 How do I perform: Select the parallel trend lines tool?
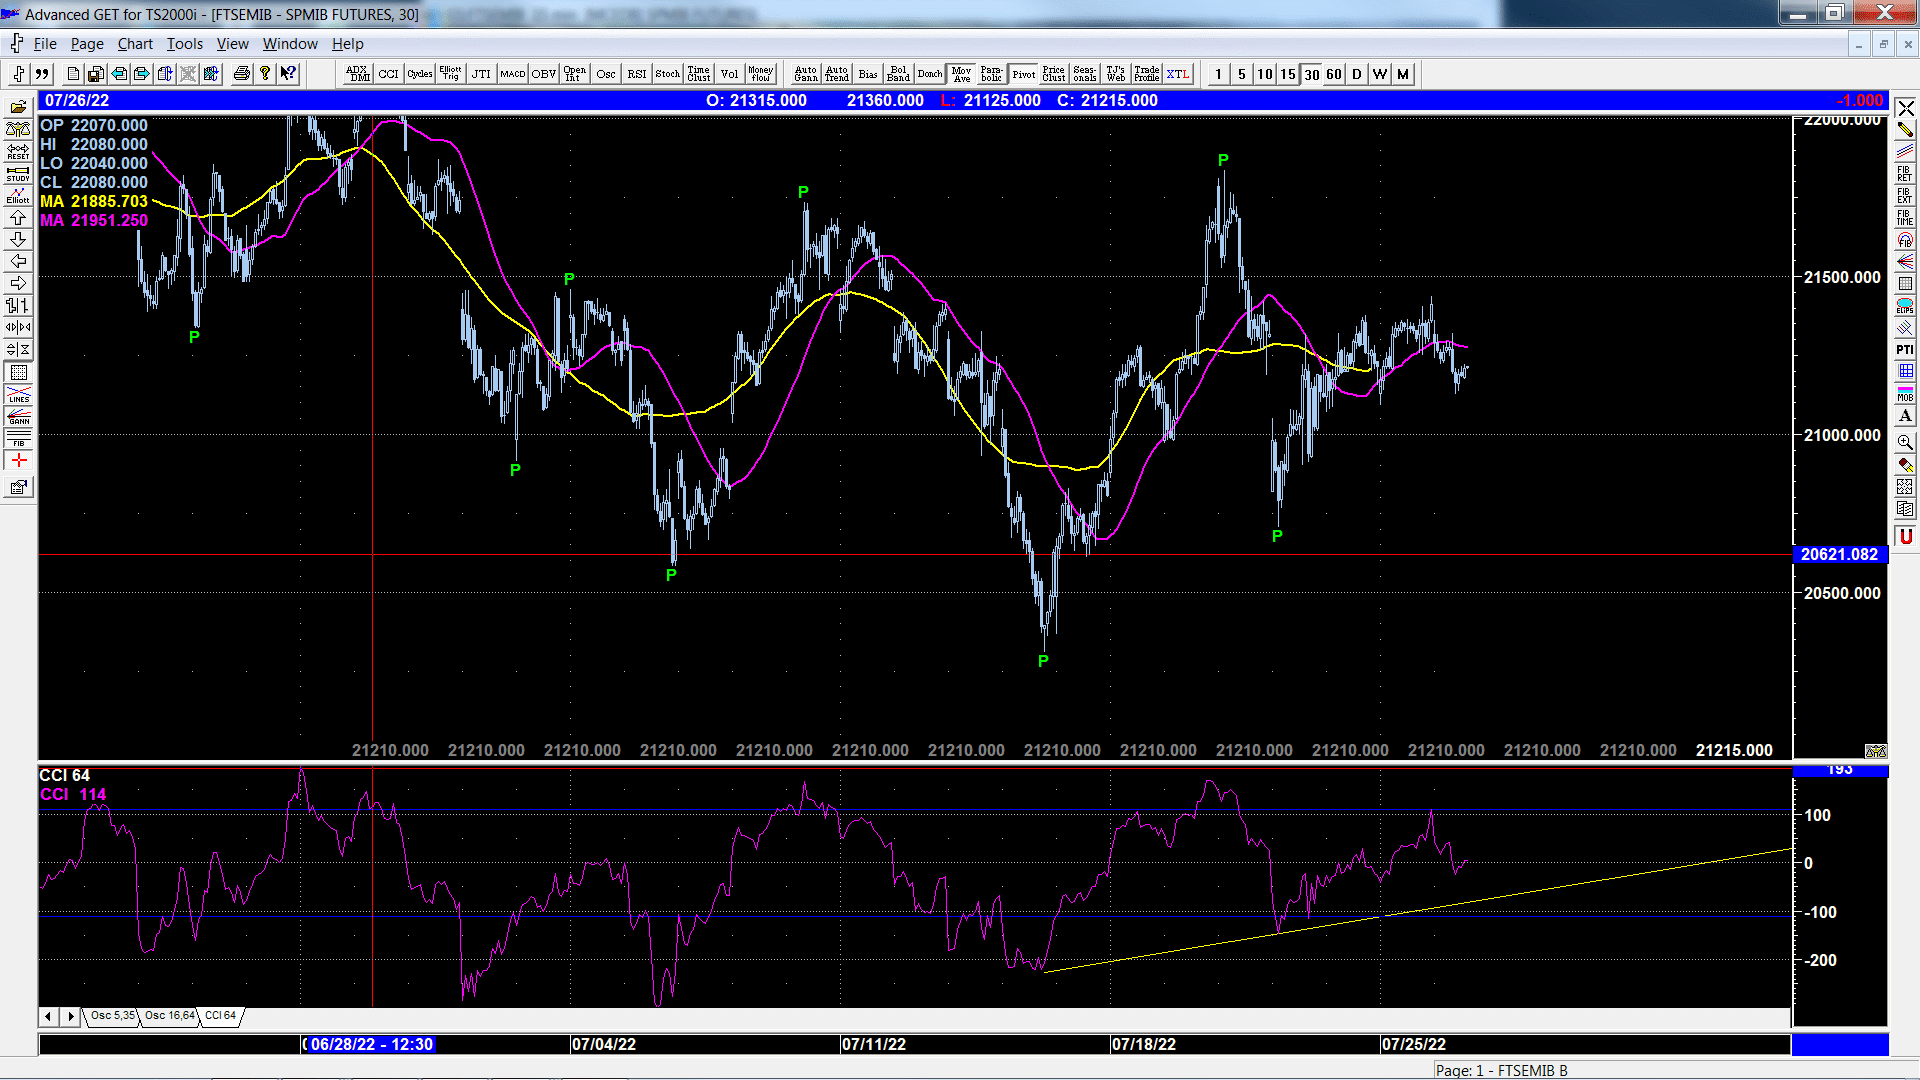[1905, 151]
